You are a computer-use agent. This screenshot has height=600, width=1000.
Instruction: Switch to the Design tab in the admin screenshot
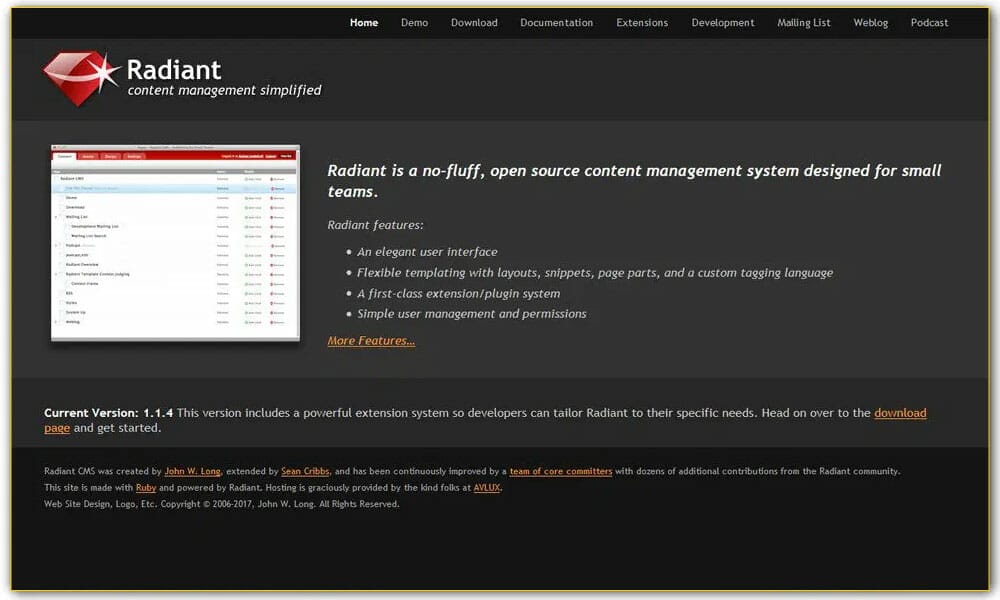click(110, 156)
